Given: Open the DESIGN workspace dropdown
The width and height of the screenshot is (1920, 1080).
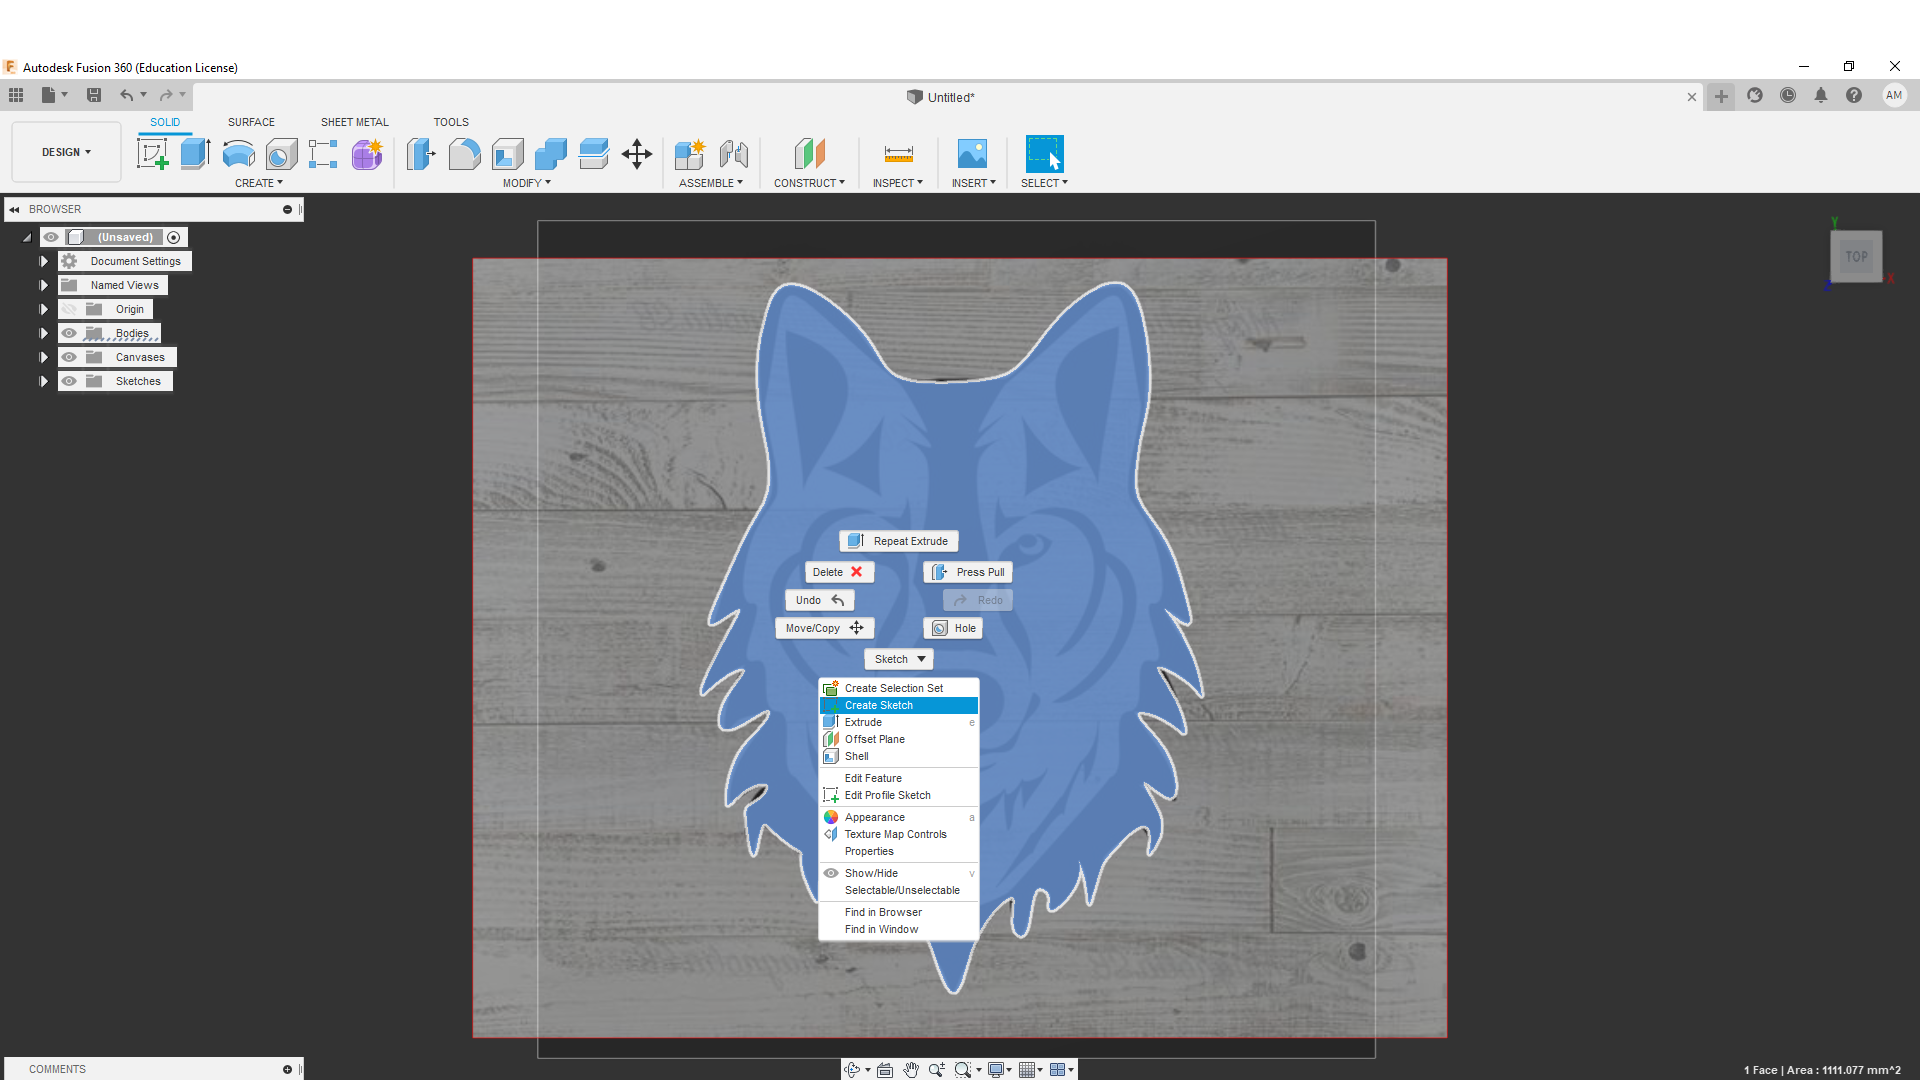Looking at the screenshot, I should coord(66,152).
